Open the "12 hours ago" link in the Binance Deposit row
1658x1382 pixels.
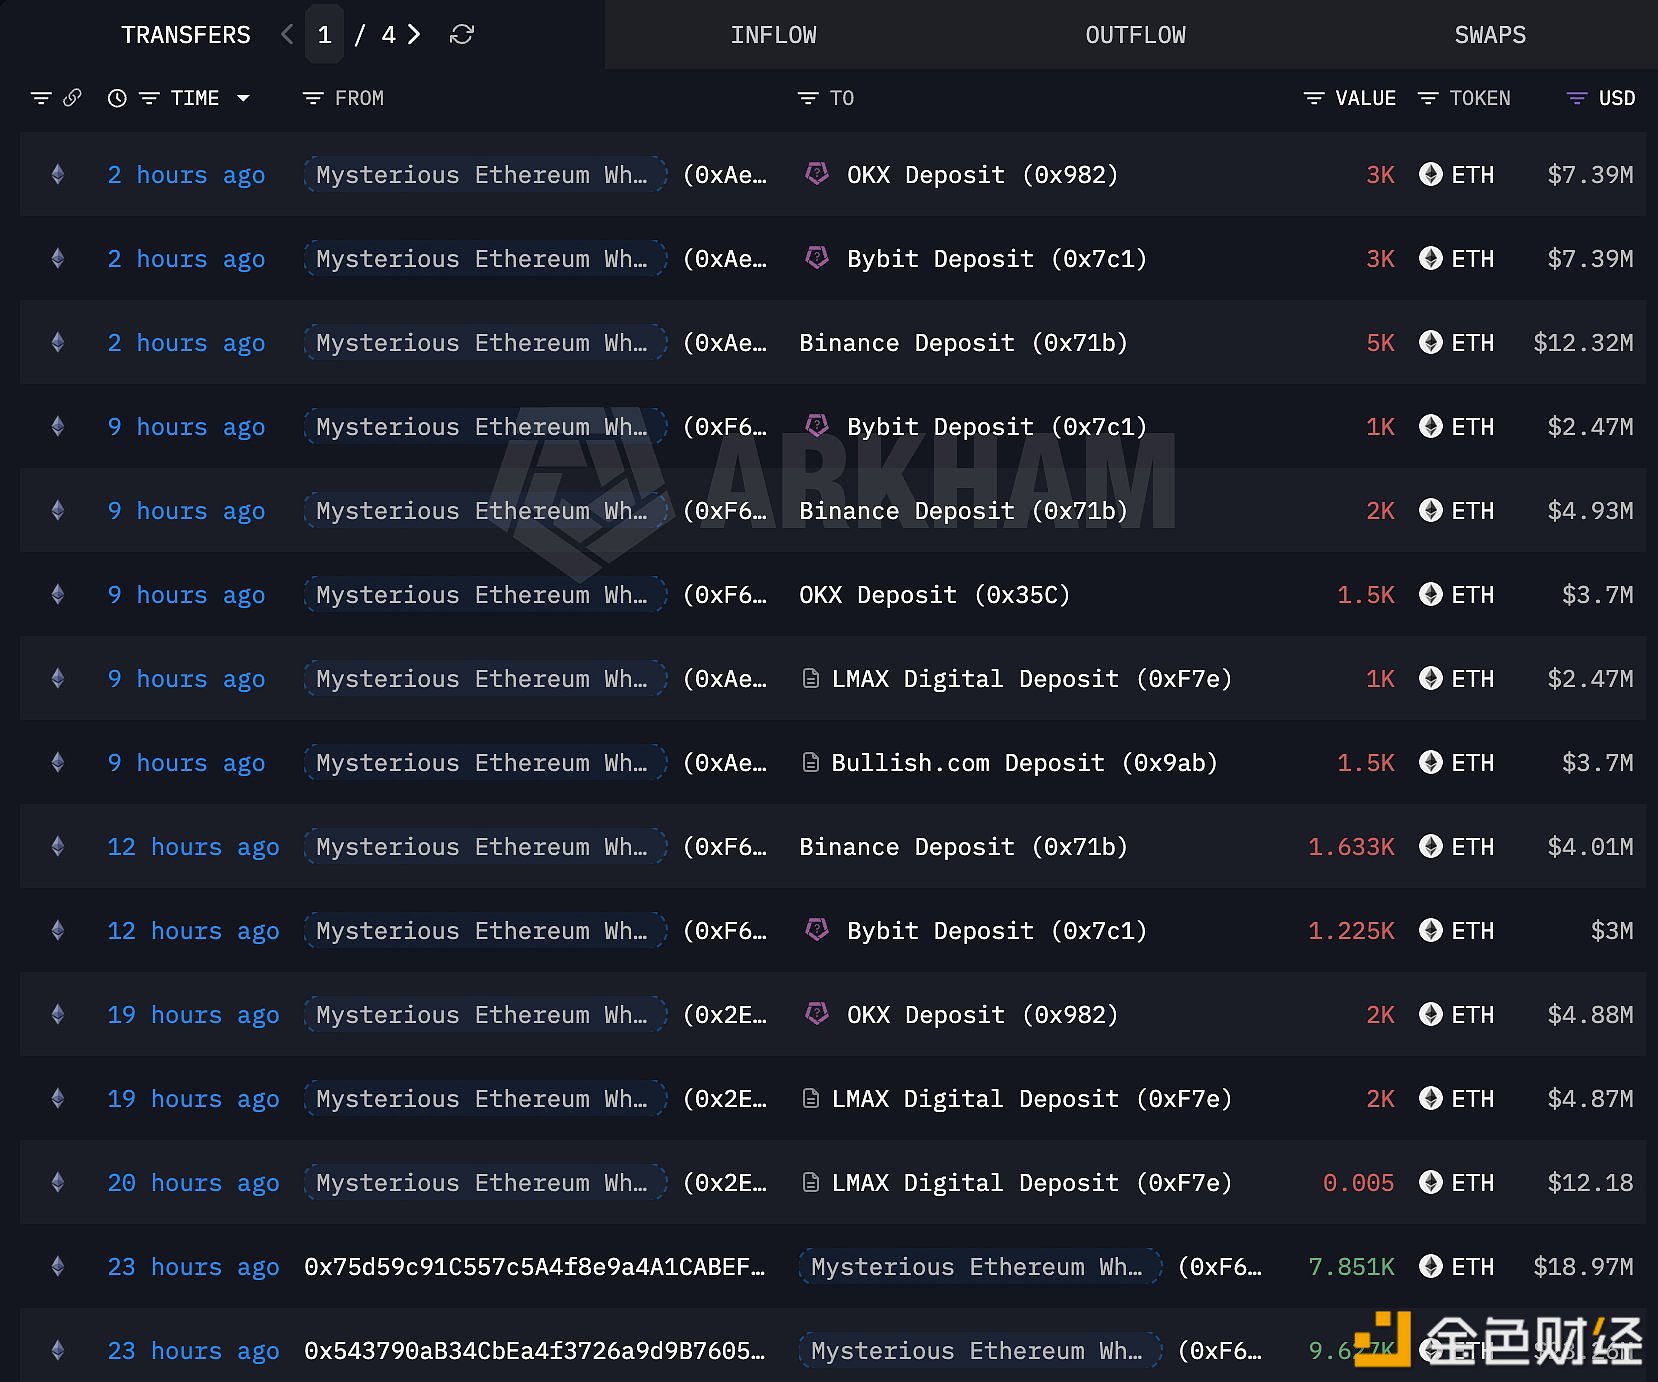pyautogui.click(x=193, y=847)
